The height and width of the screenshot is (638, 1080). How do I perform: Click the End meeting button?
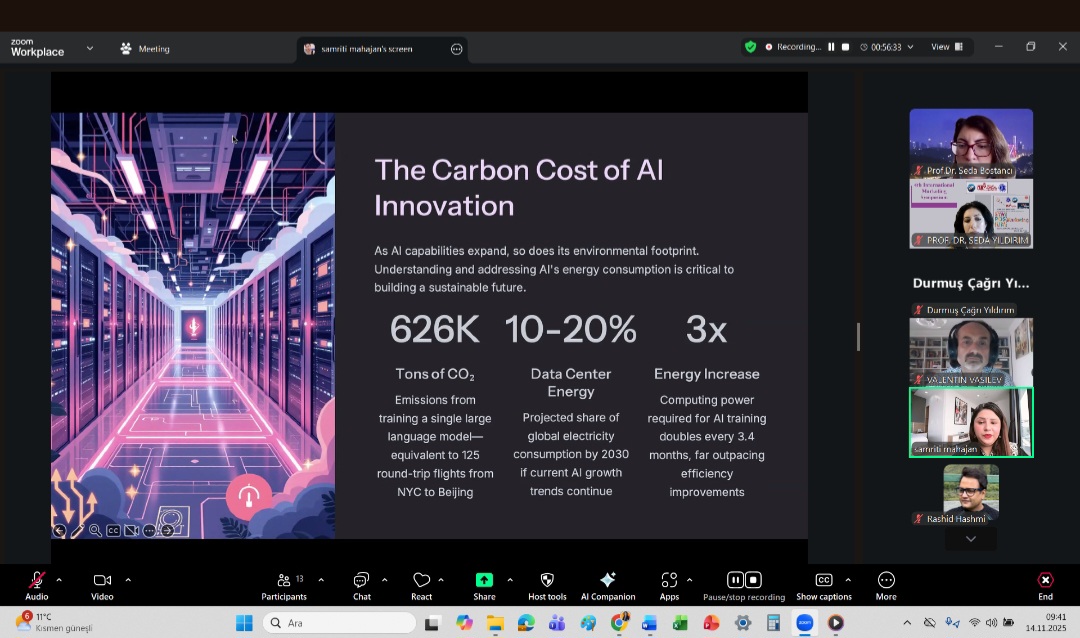pyautogui.click(x=1045, y=581)
